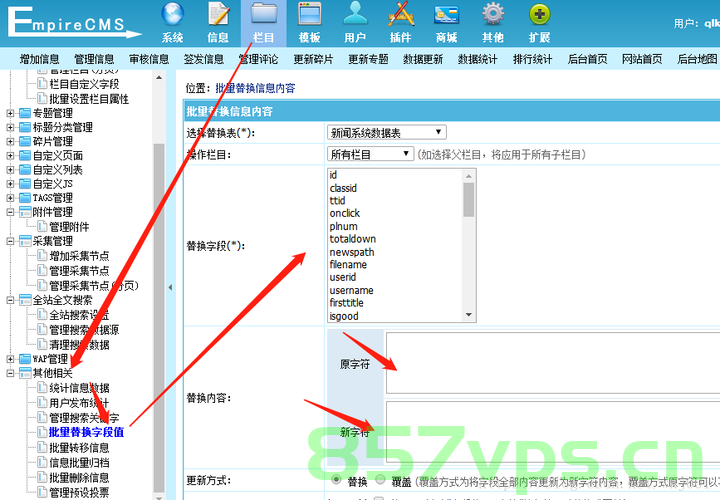Open the 信息 notepad icon
Screen dimensions: 720x500
click(x=218, y=14)
